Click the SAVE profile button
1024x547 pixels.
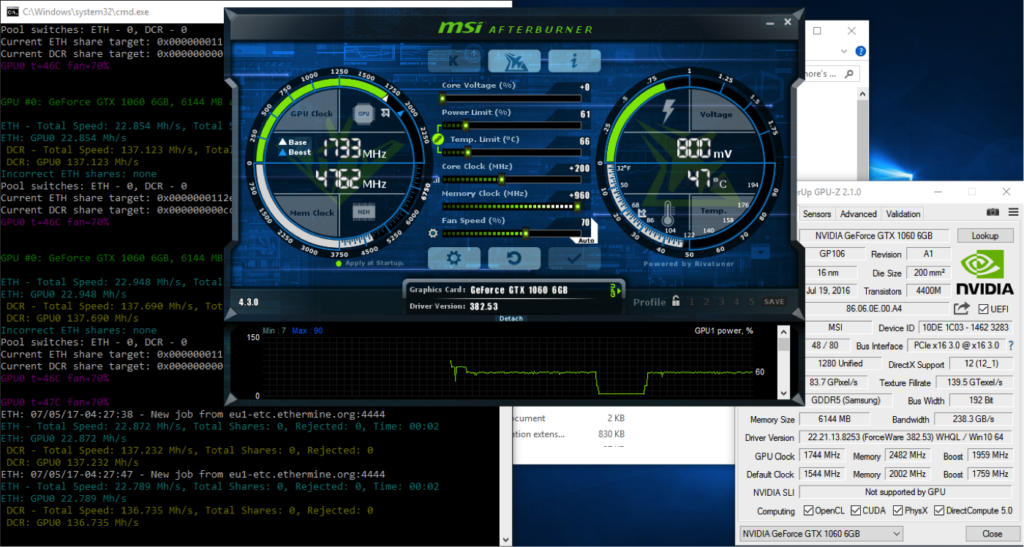(x=774, y=302)
